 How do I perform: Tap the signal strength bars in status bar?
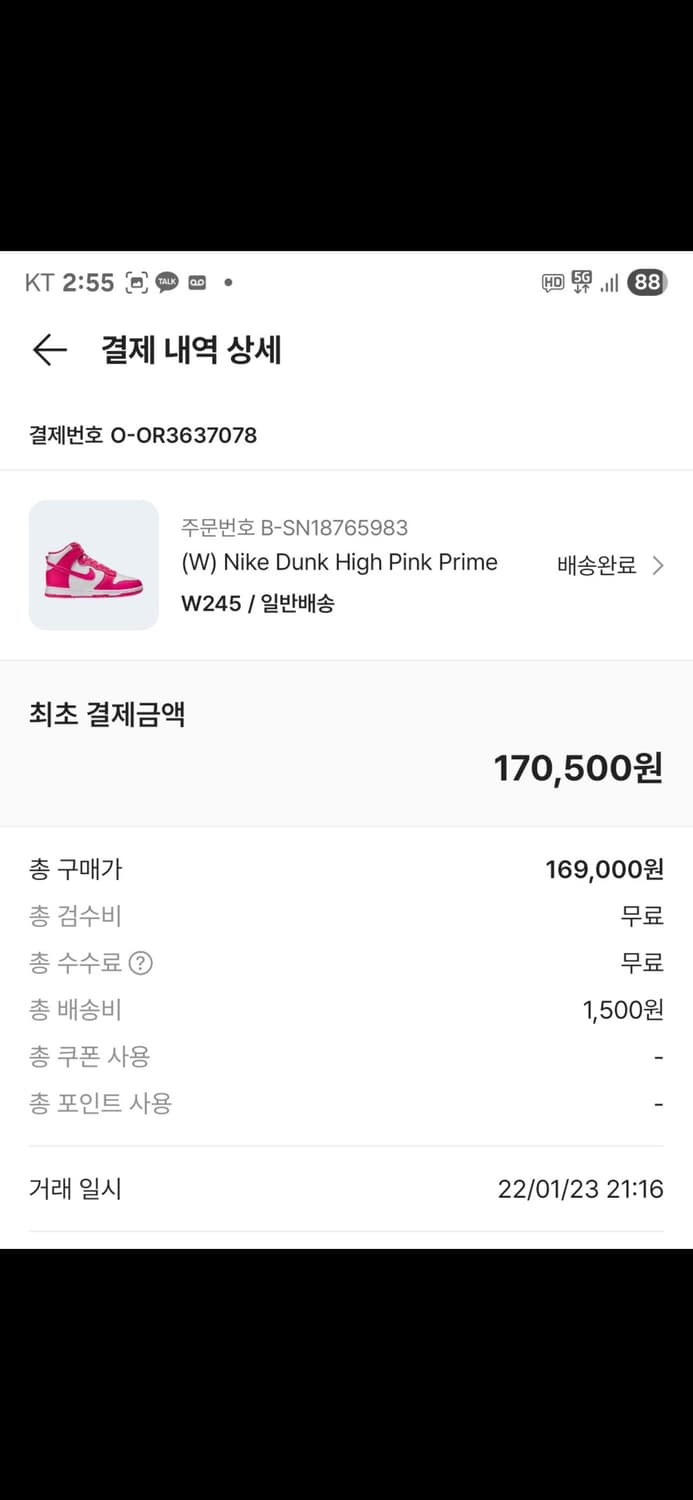point(607,282)
